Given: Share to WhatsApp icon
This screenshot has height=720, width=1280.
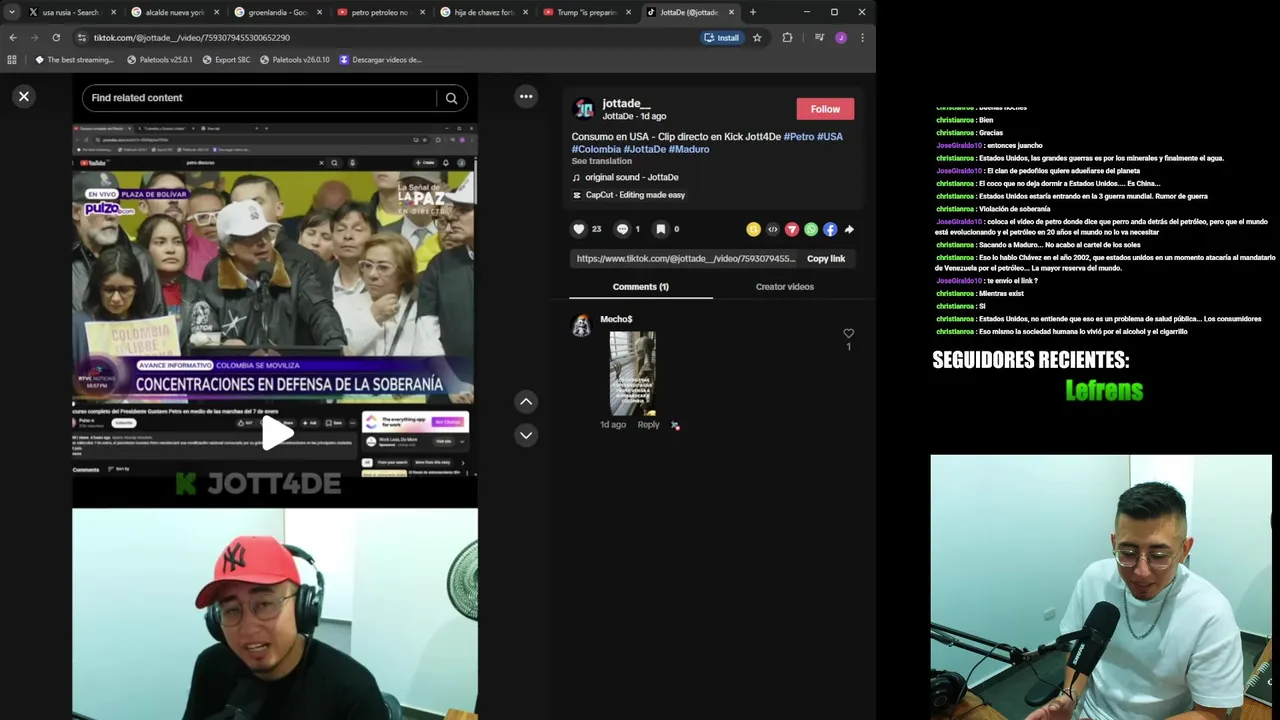Looking at the screenshot, I should 811,229.
